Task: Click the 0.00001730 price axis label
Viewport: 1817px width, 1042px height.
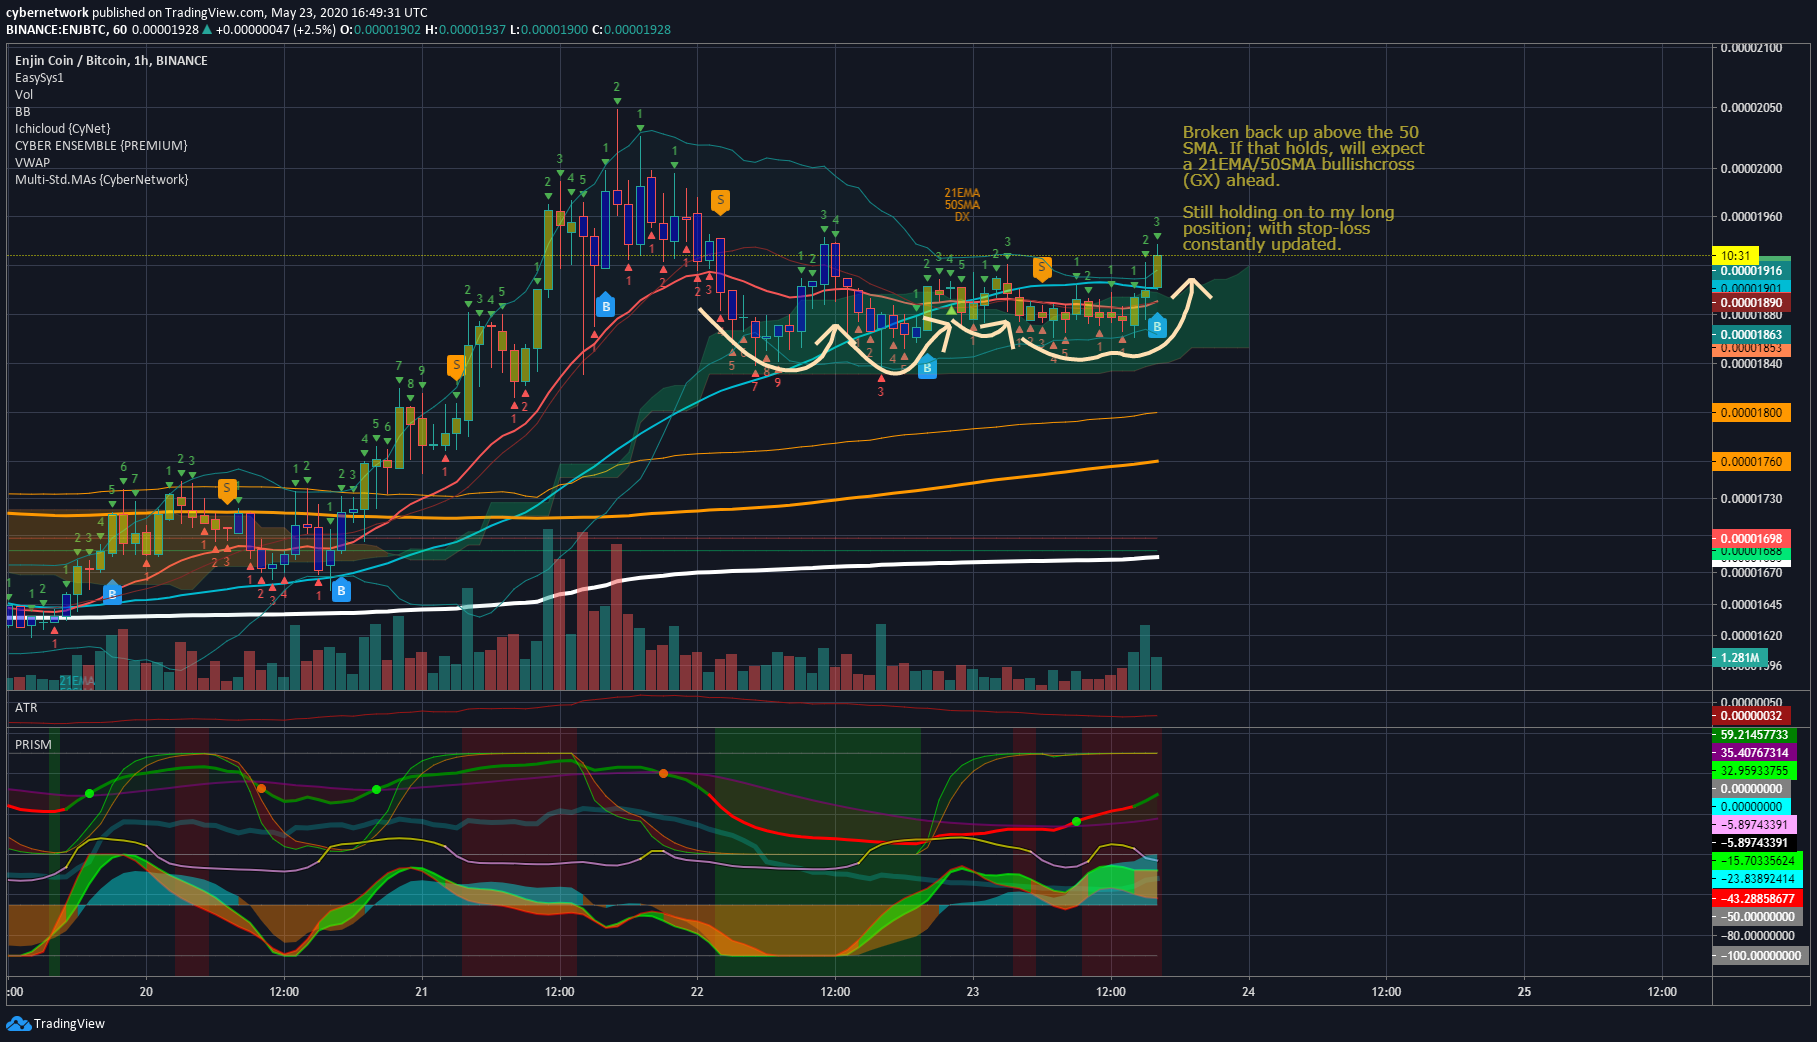Action: pos(1751,499)
